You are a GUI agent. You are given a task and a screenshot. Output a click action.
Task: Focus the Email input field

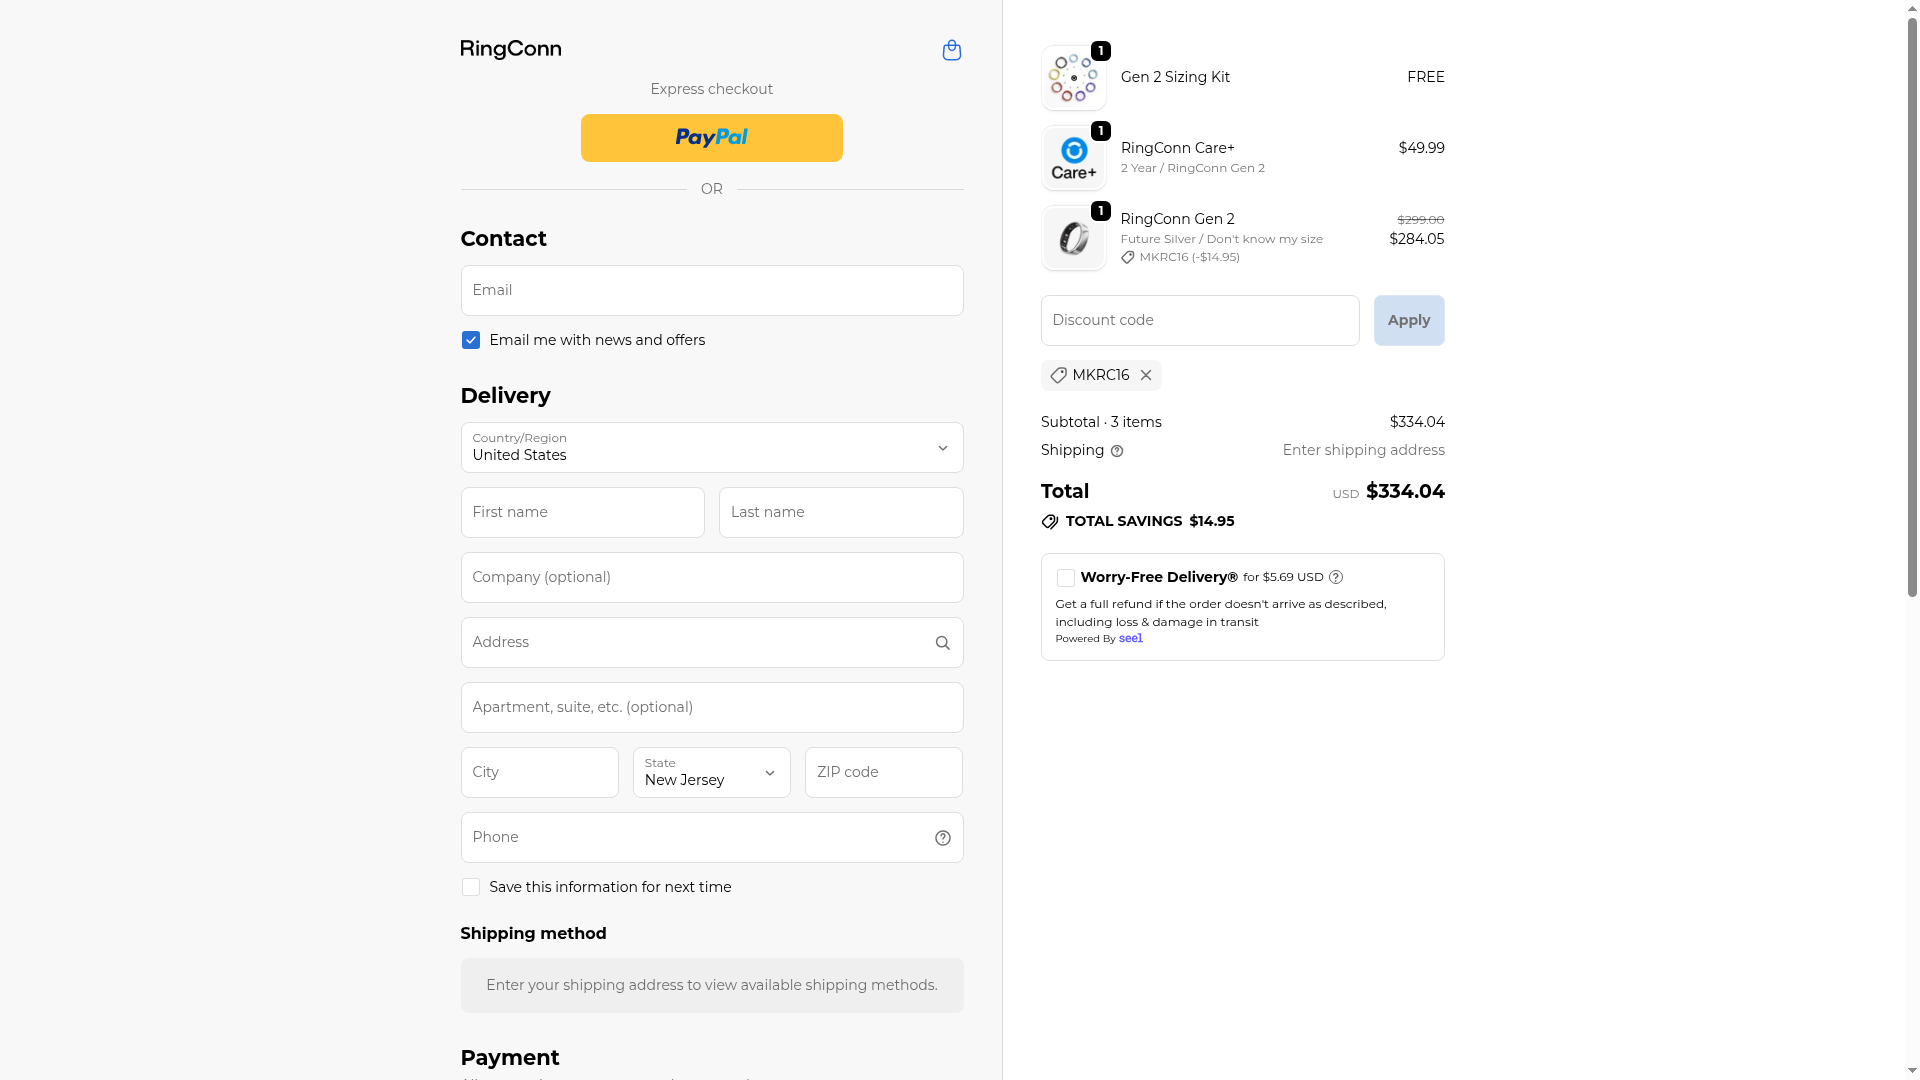coord(711,290)
